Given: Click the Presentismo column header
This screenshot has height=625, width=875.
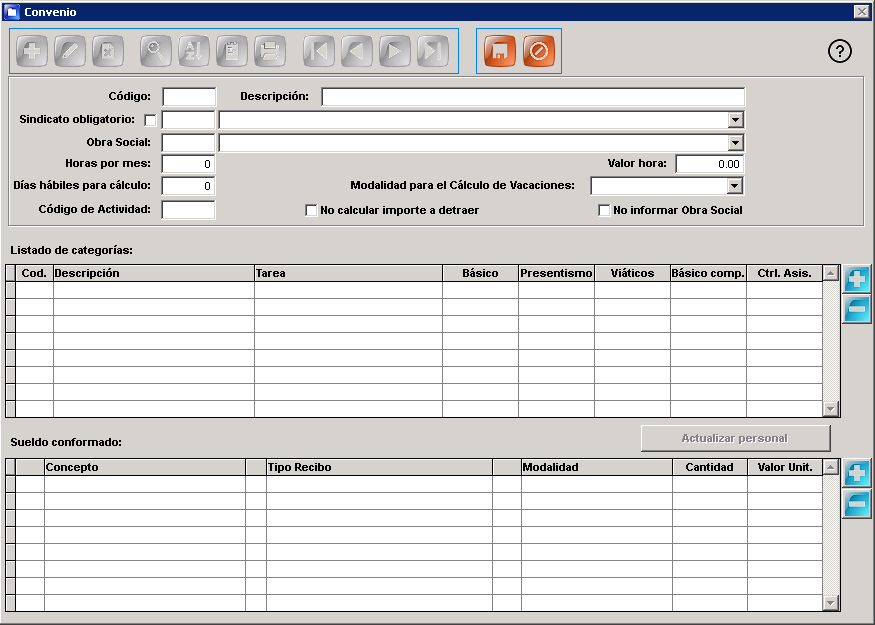Looking at the screenshot, I should click(x=556, y=273).
